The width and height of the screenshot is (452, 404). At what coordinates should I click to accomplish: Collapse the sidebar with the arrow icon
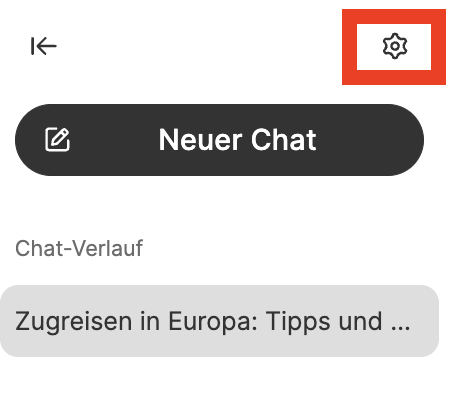tap(44, 46)
